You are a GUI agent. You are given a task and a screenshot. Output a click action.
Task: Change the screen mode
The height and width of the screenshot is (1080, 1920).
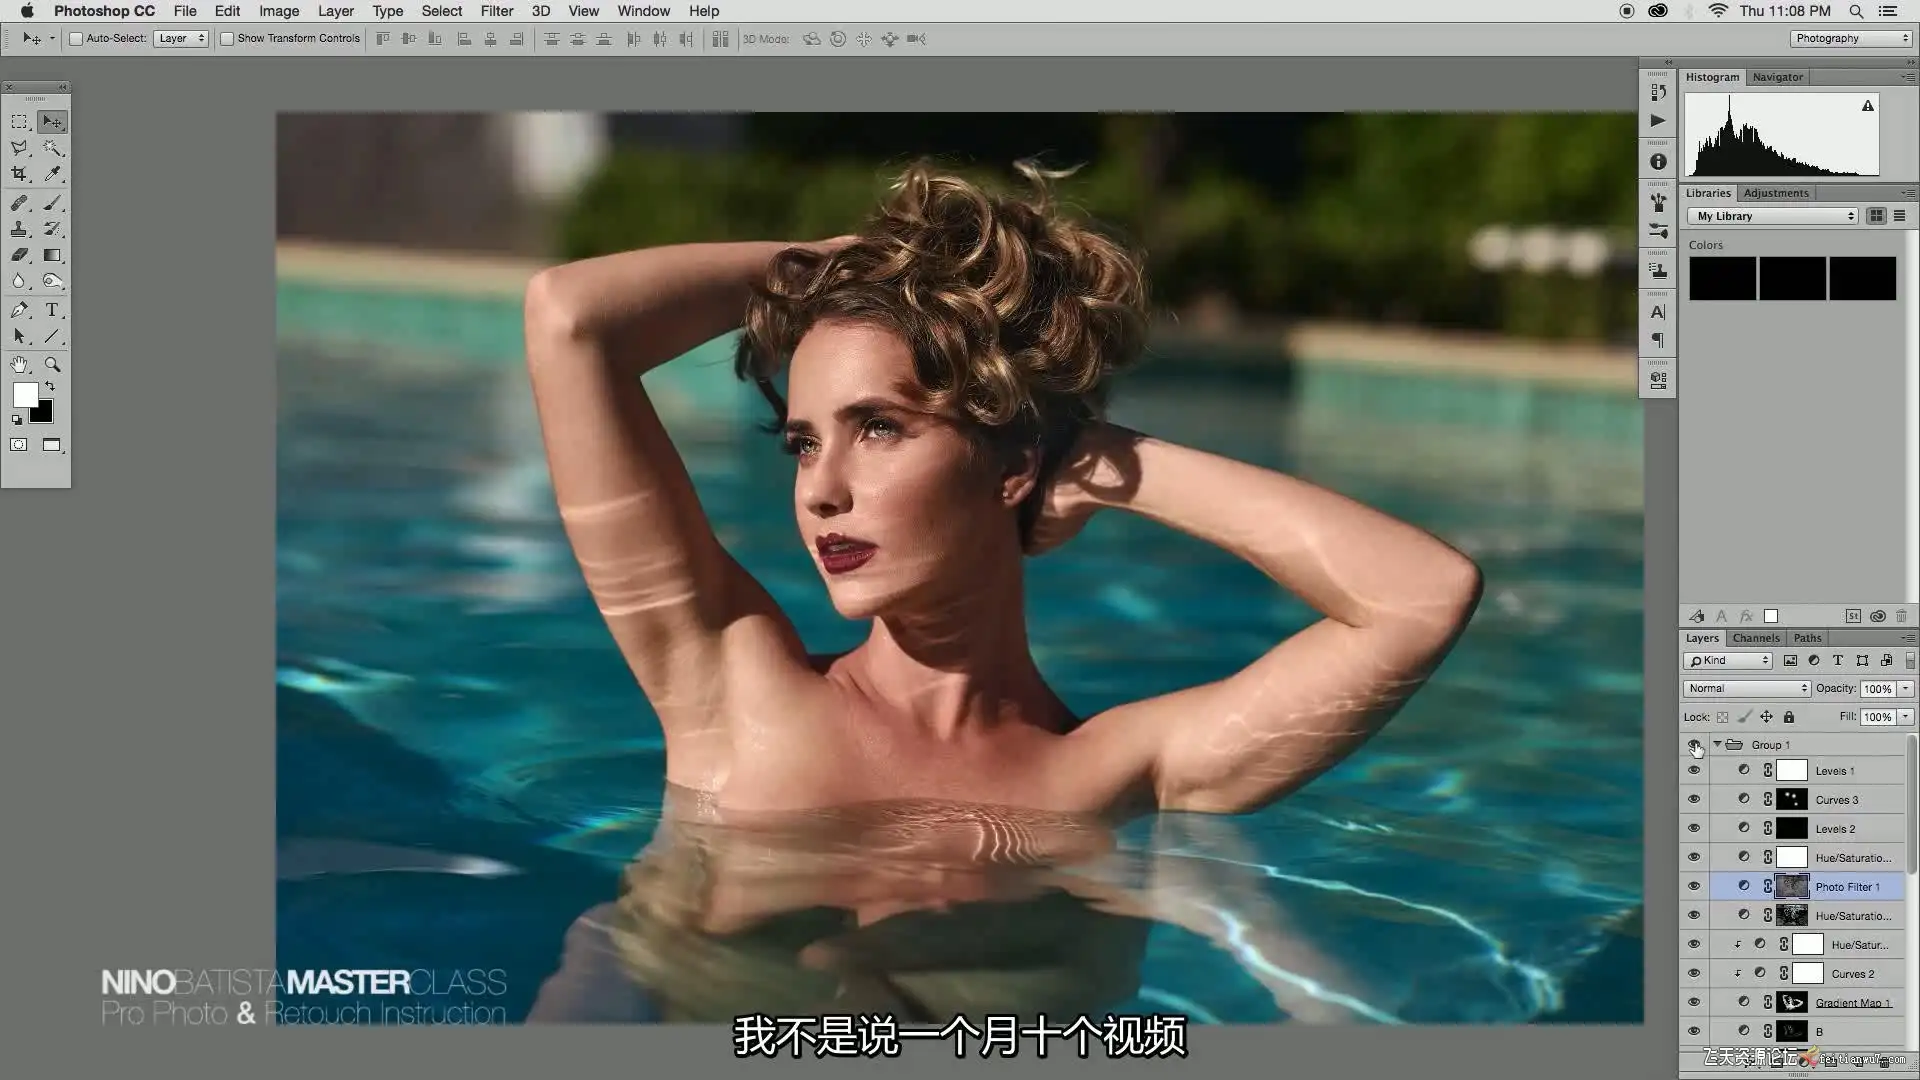pyautogui.click(x=52, y=445)
